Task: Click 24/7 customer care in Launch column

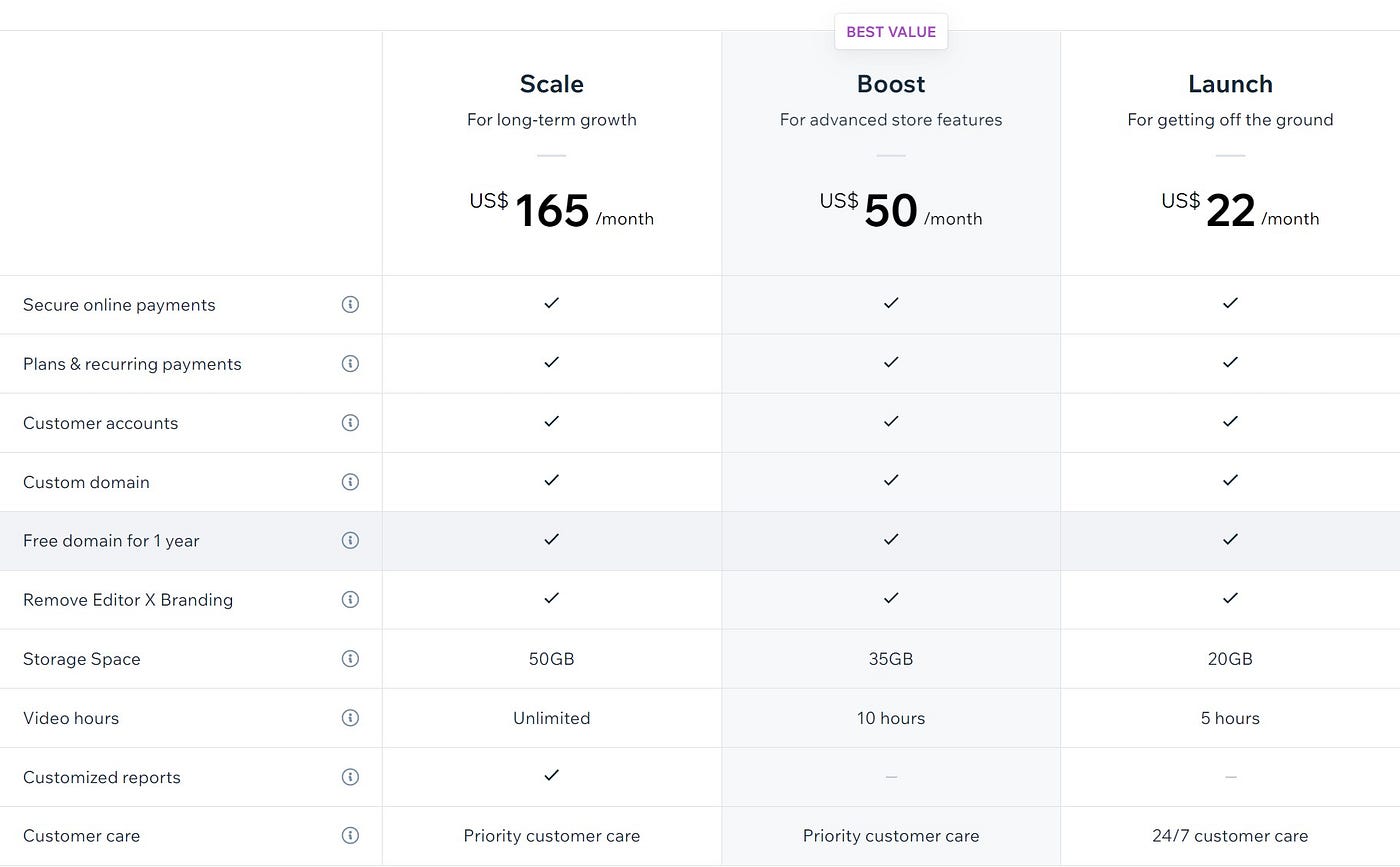Action: 1230,836
